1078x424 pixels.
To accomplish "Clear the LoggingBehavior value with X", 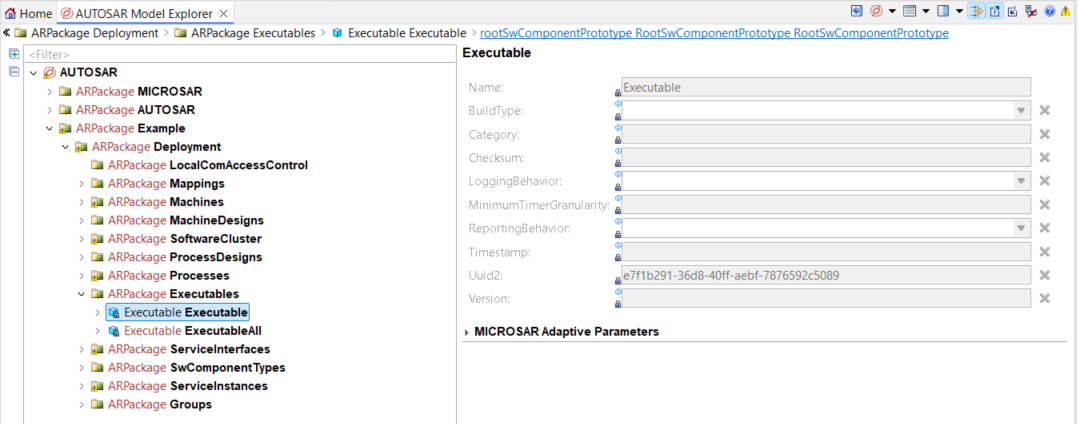I will (x=1045, y=181).
